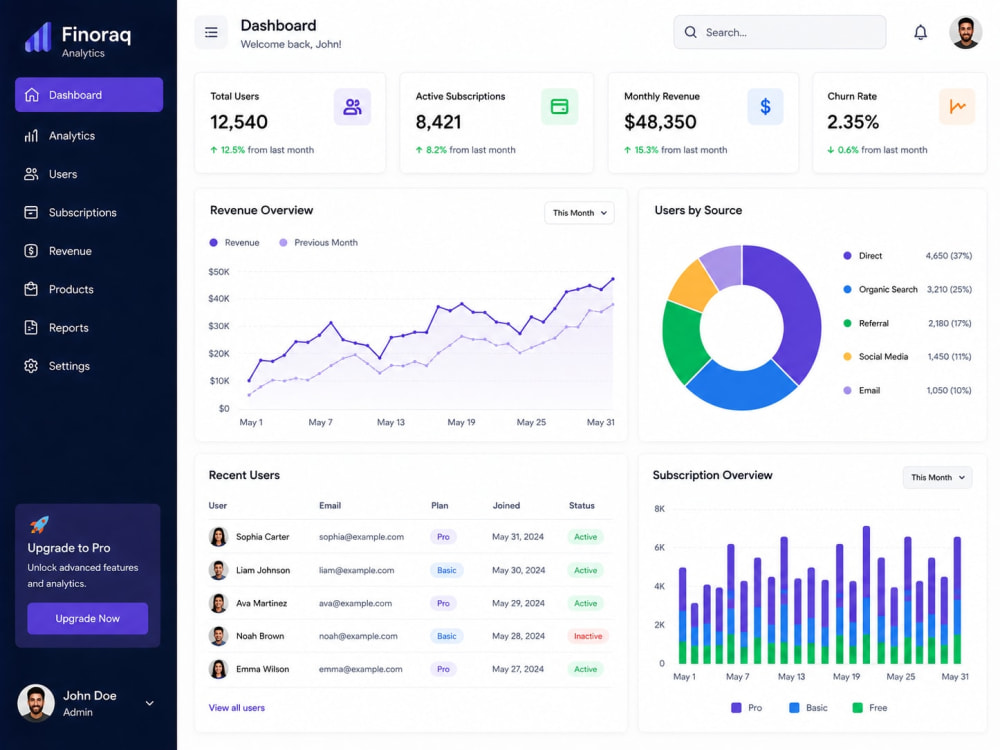Click the search magnifier icon
This screenshot has width=1000, height=750.
(x=690, y=32)
